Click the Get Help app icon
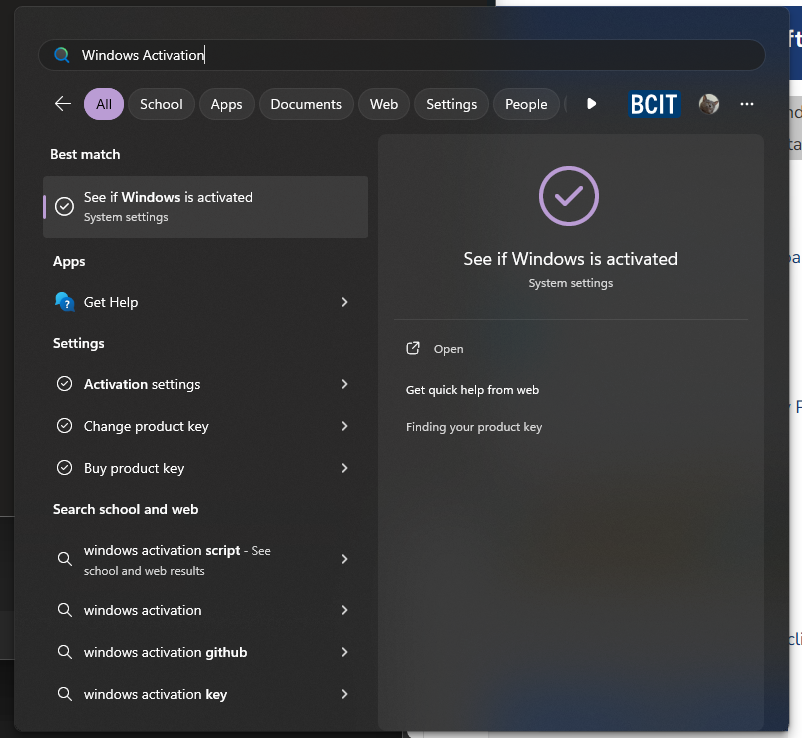802x738 pixels. point(65,302)
